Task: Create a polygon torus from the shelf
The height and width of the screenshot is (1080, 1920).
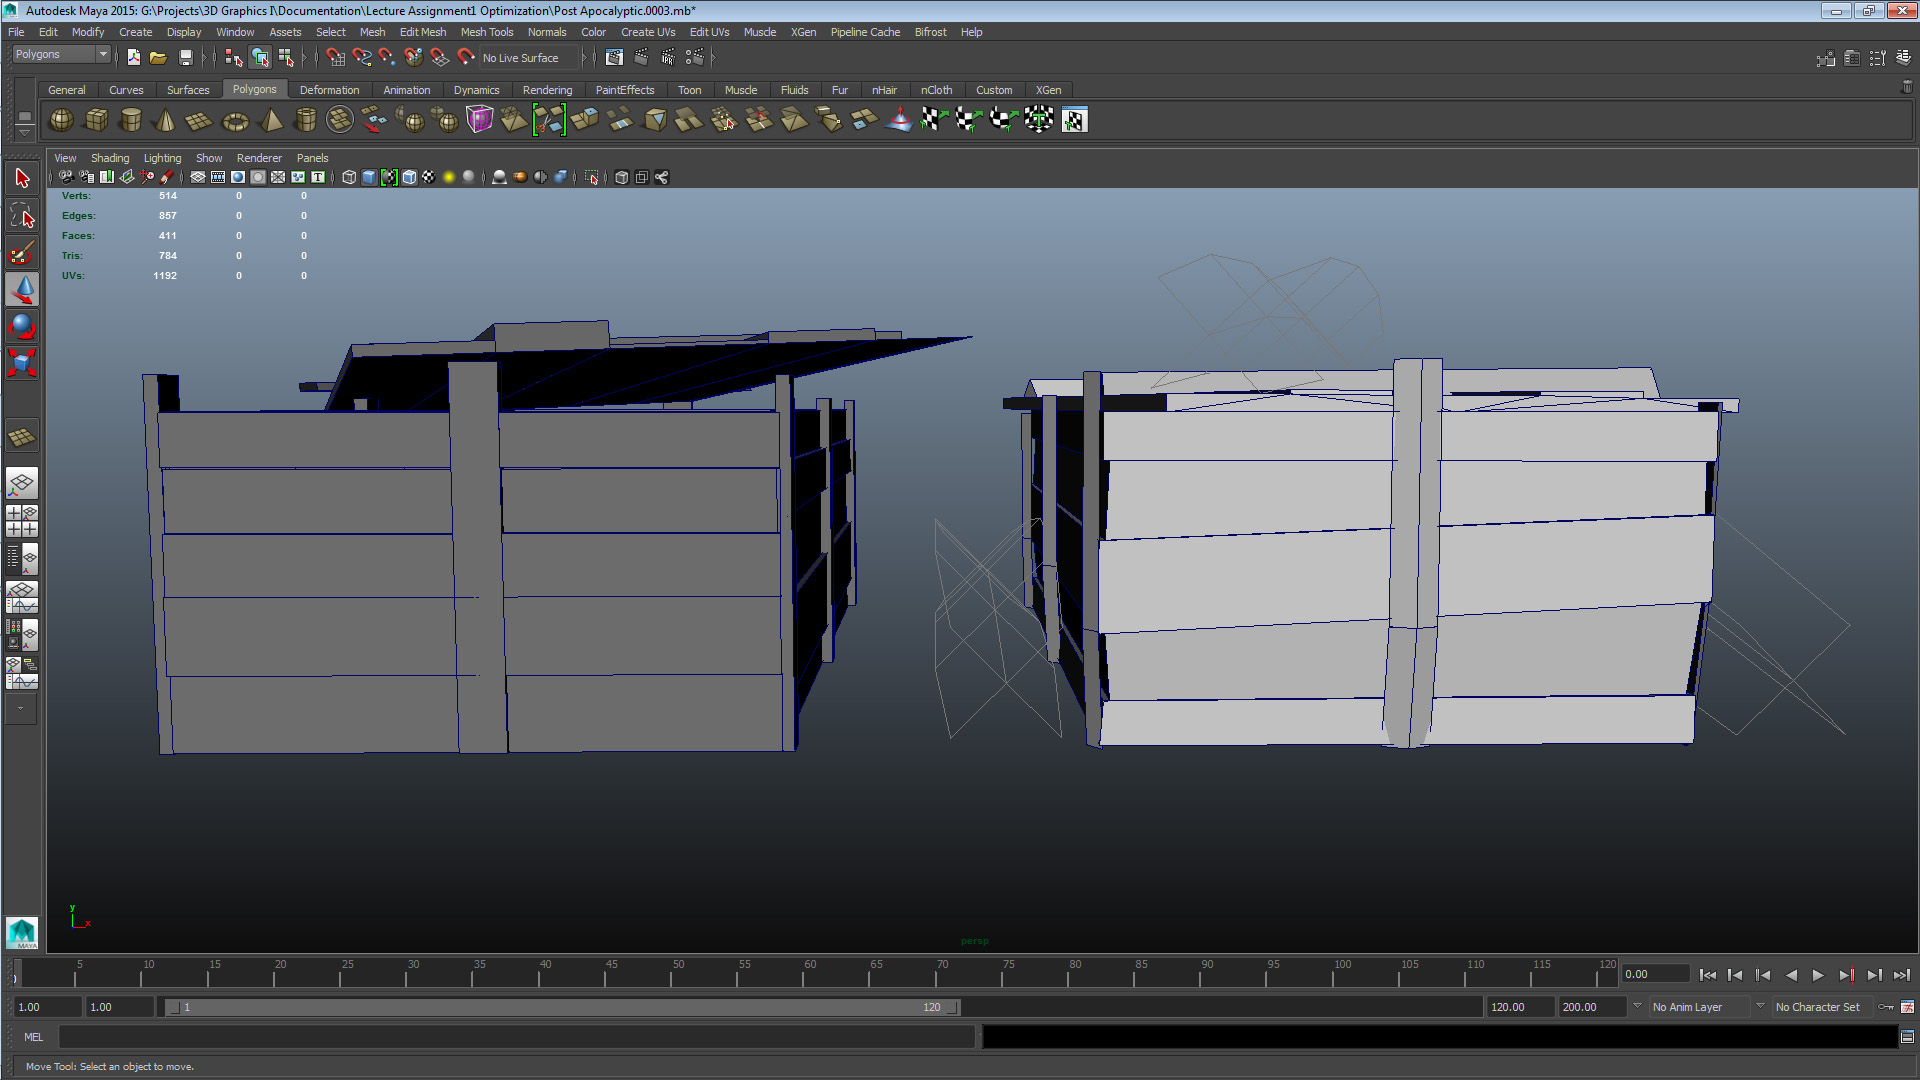Action: point(234,121)
